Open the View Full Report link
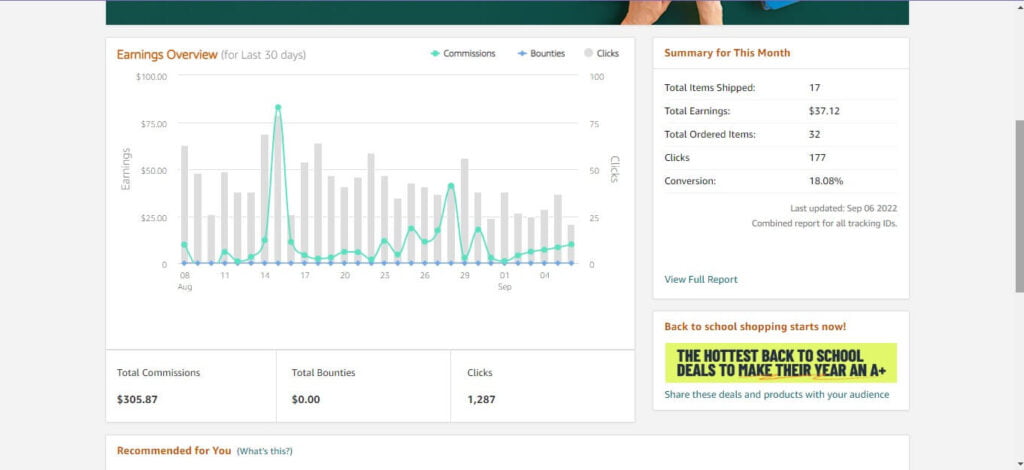The image size is (1024, 470). [x=701, y=279]
